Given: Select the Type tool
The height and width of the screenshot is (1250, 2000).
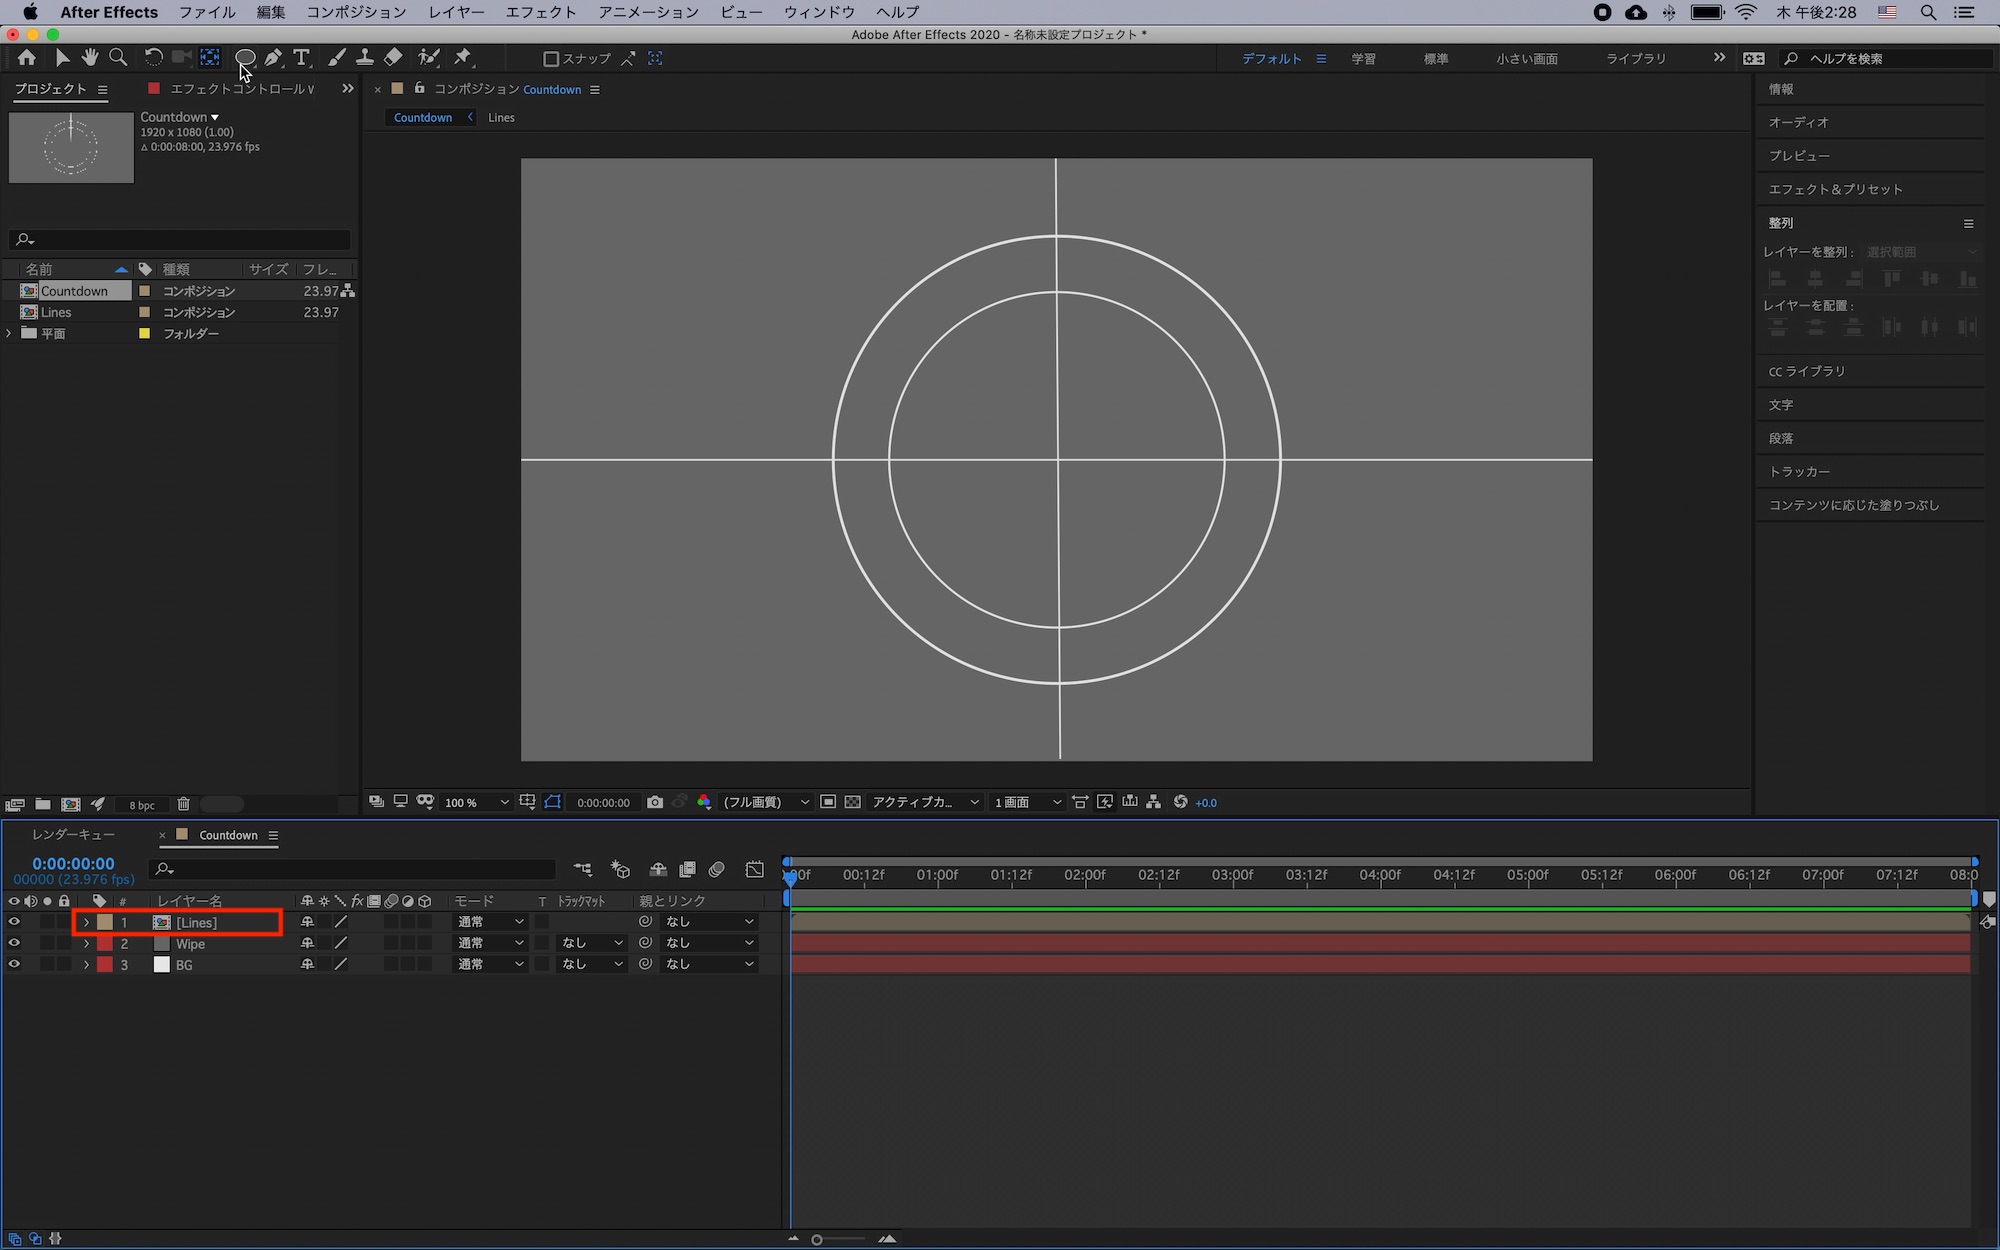Looking at the screenshot, I should [x=301, y=58].
